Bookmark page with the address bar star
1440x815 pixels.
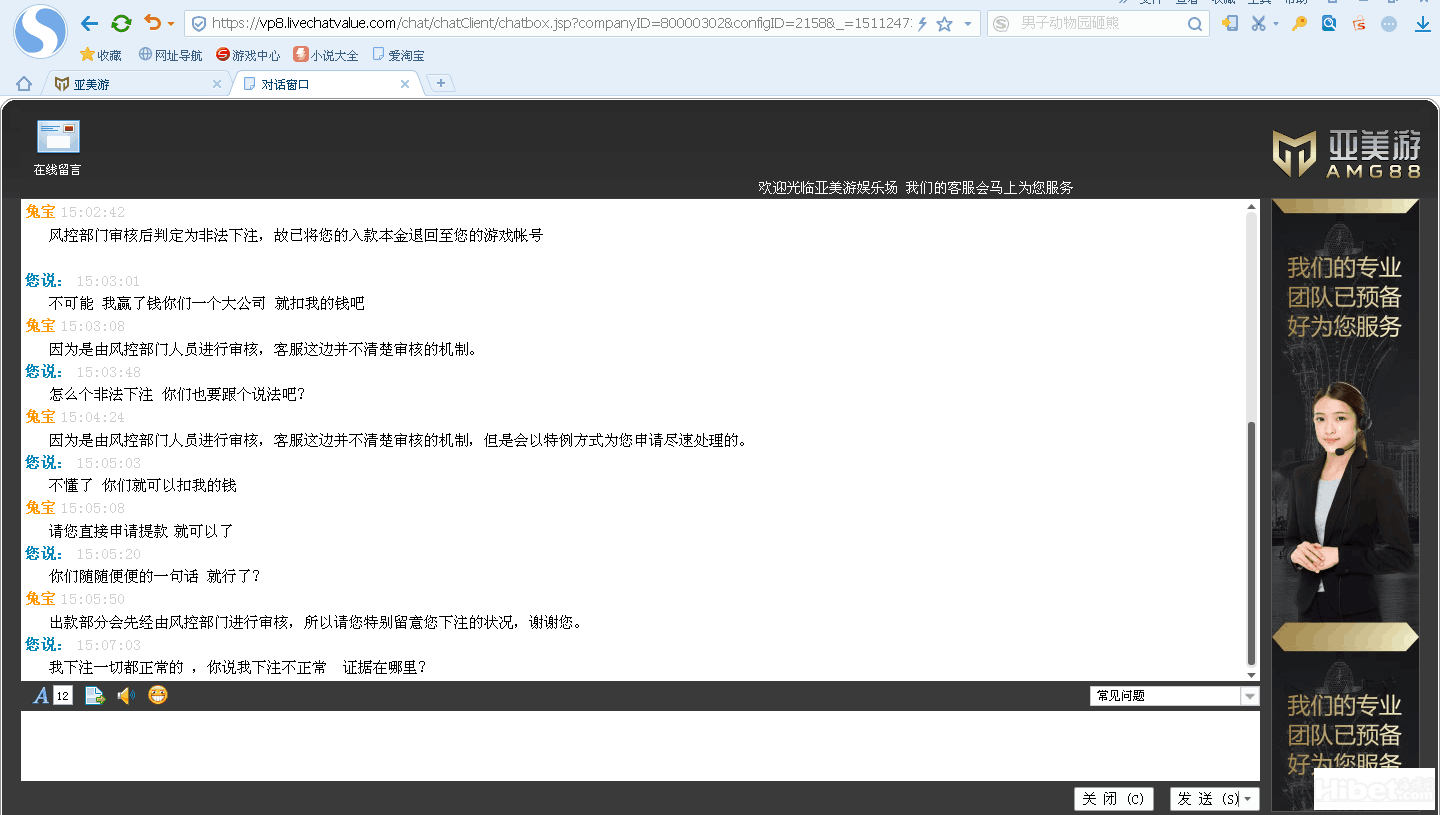click(944, 24)
